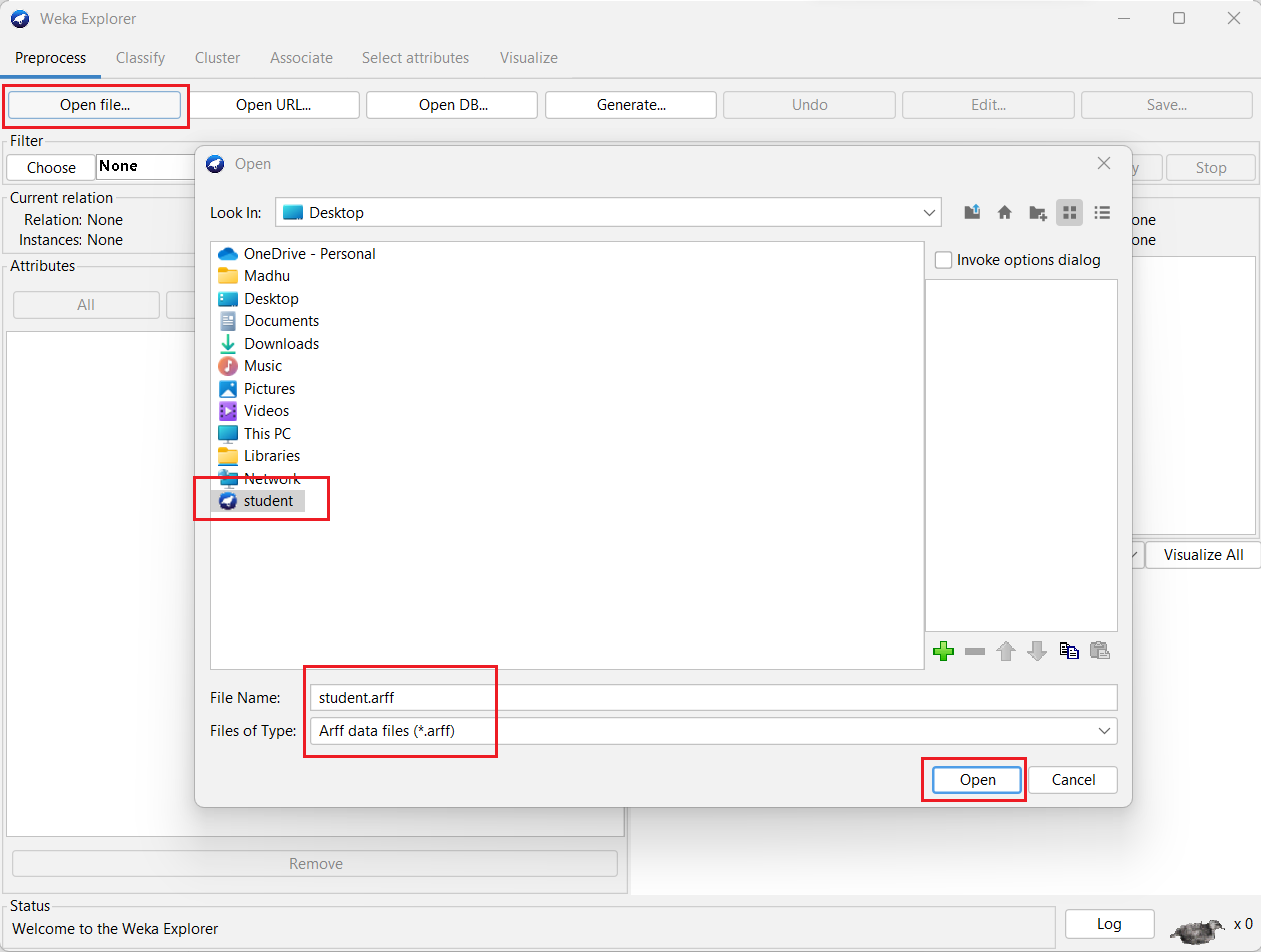This screenshot has width=1261, height=952.
Task: Click the Undo button
Action: click(x=809, y=105)
